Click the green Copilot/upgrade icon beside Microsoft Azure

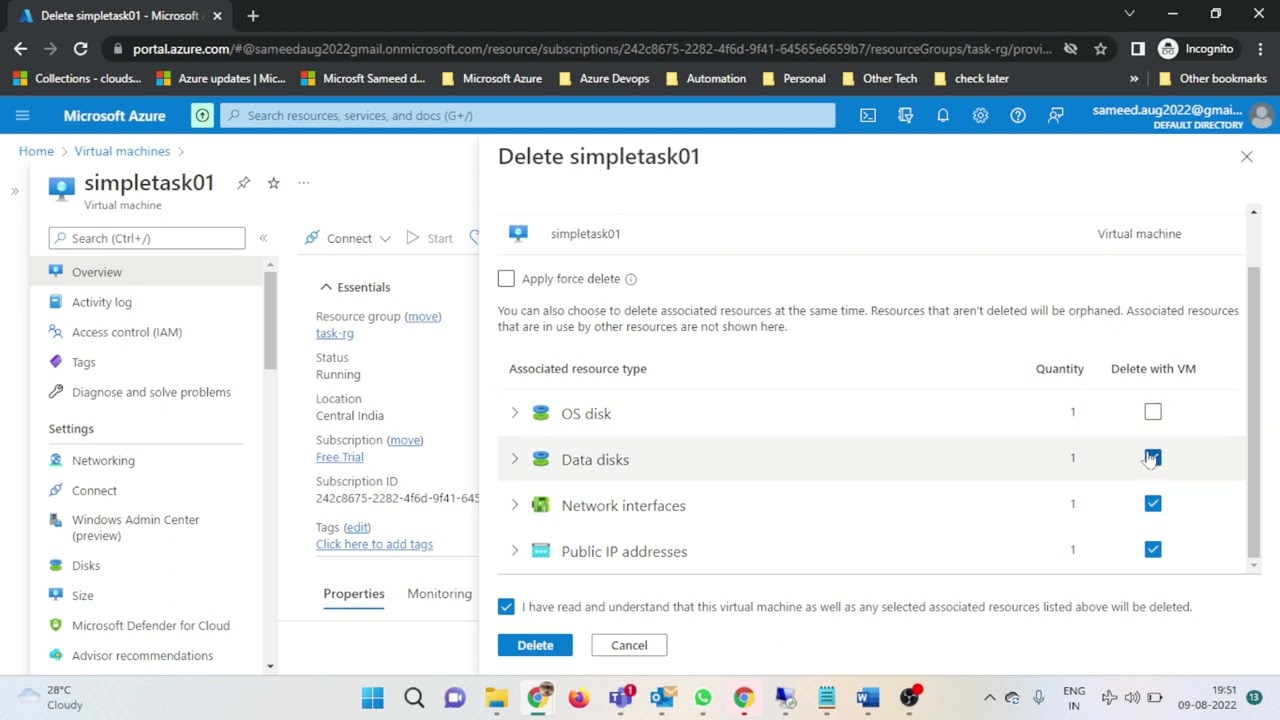202,115
